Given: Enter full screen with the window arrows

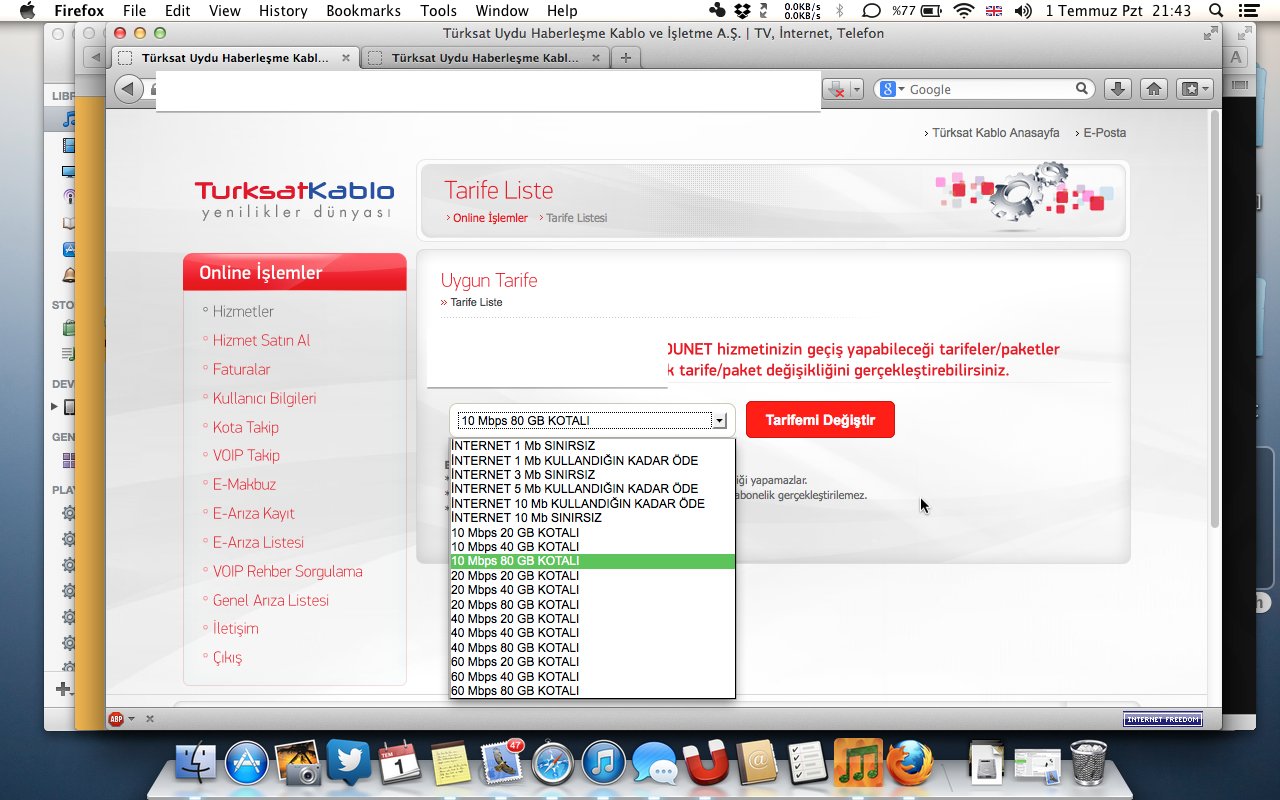Looking at the screenshot, I should coord(1211,33).
